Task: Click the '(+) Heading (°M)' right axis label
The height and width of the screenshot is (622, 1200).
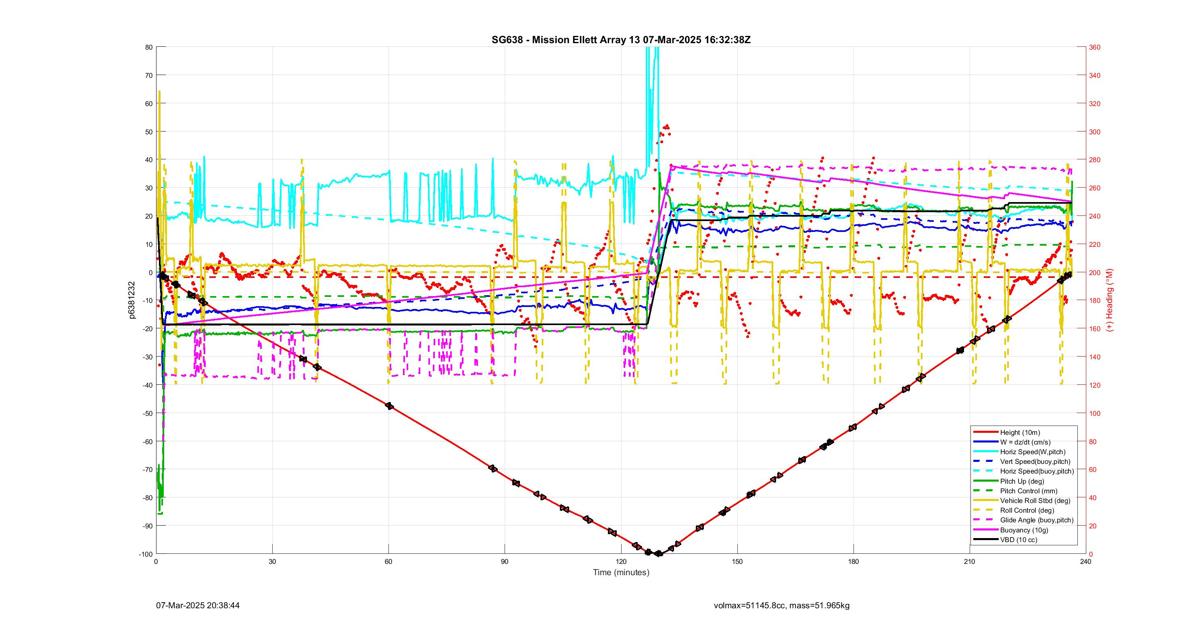Action: (1109, 300)
